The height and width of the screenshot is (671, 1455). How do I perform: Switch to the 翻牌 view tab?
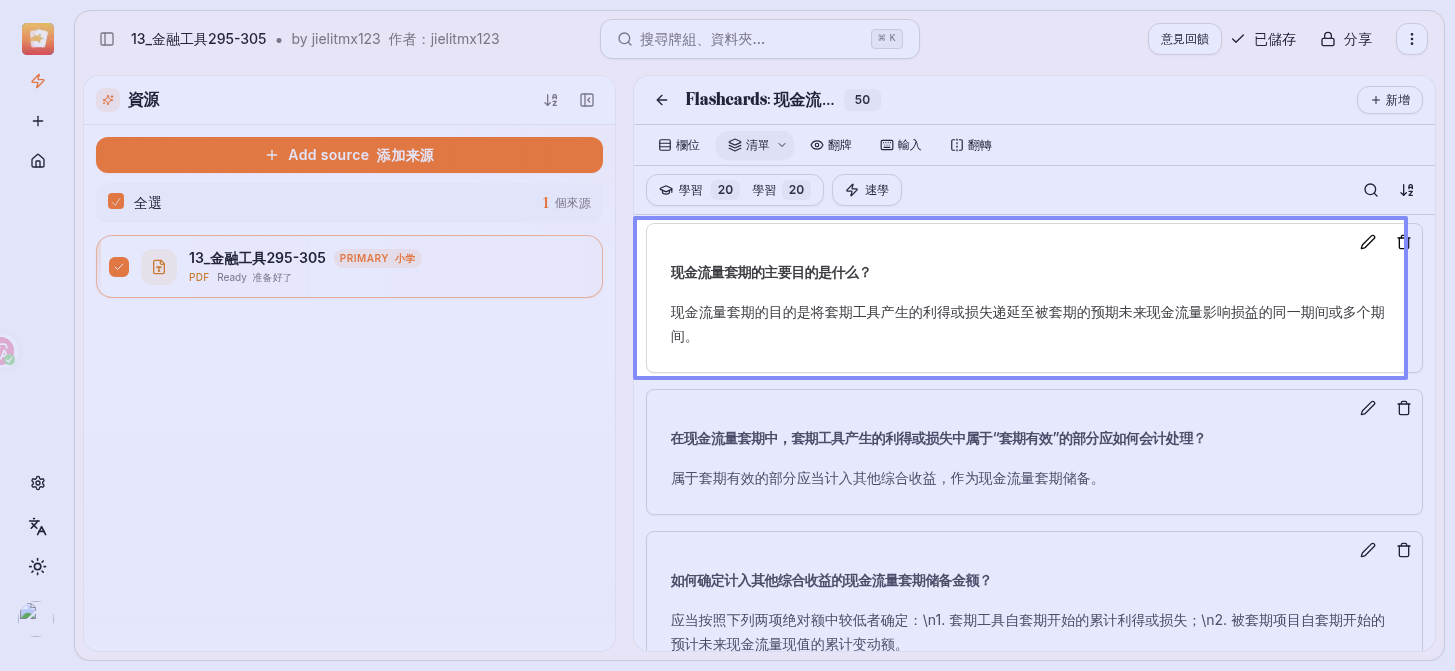pos(831,145)
